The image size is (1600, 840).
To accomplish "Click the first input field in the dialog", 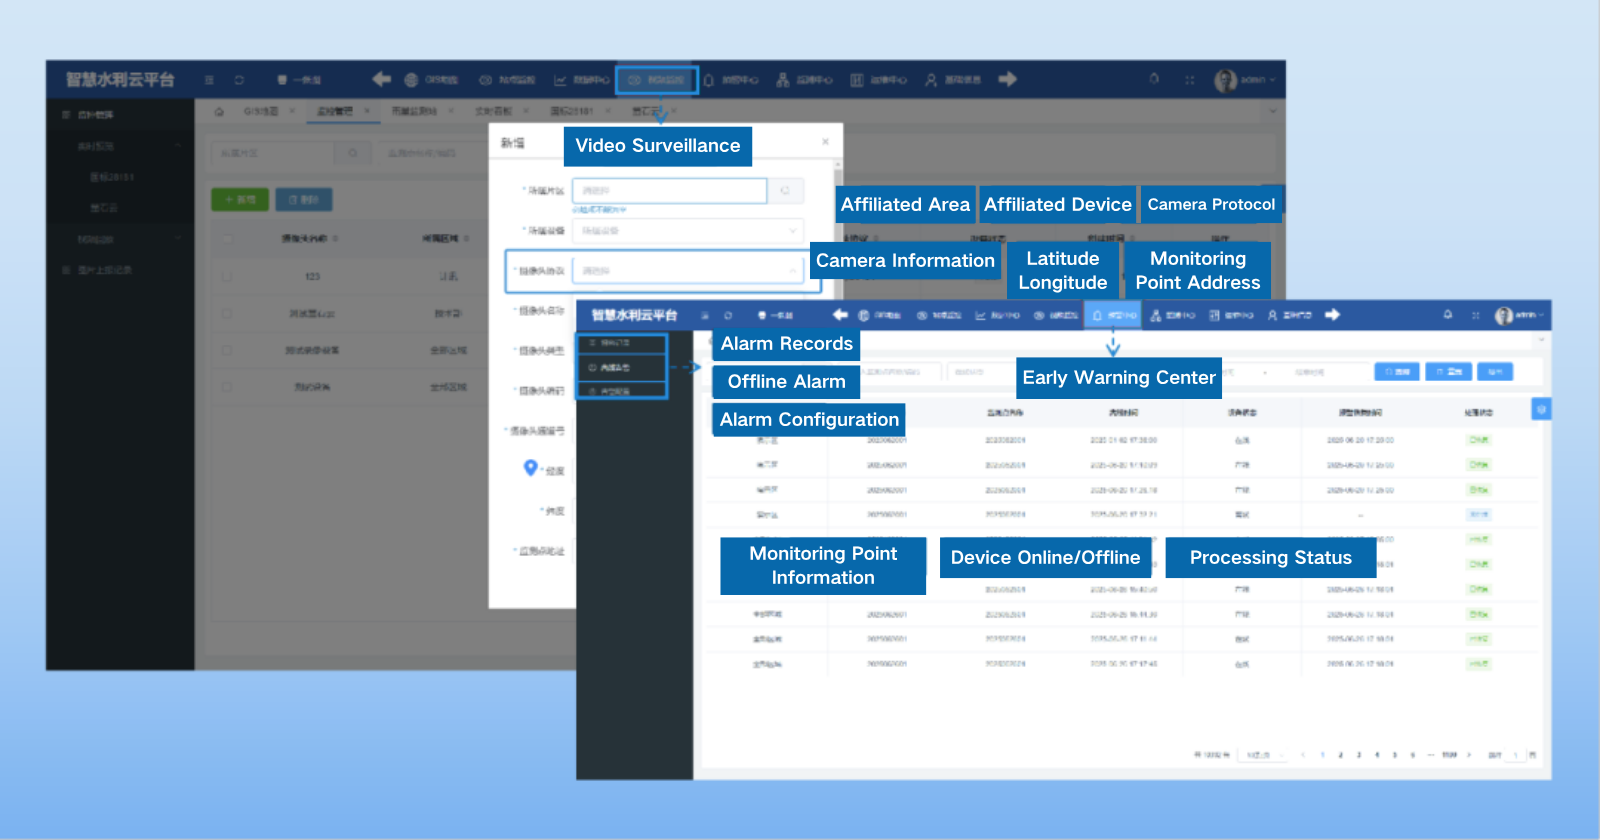I will point(669,190).
